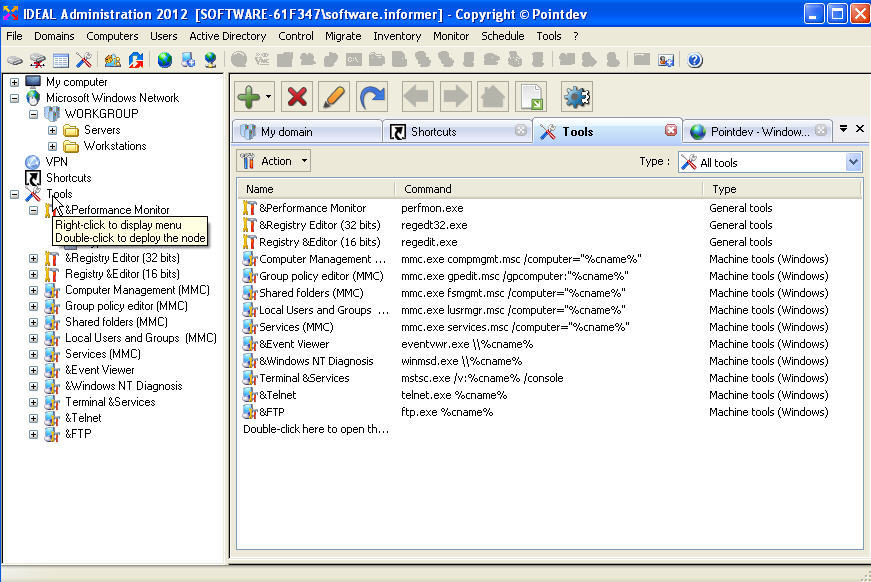Switch to the Shortcuts tab

coord(457,132)
